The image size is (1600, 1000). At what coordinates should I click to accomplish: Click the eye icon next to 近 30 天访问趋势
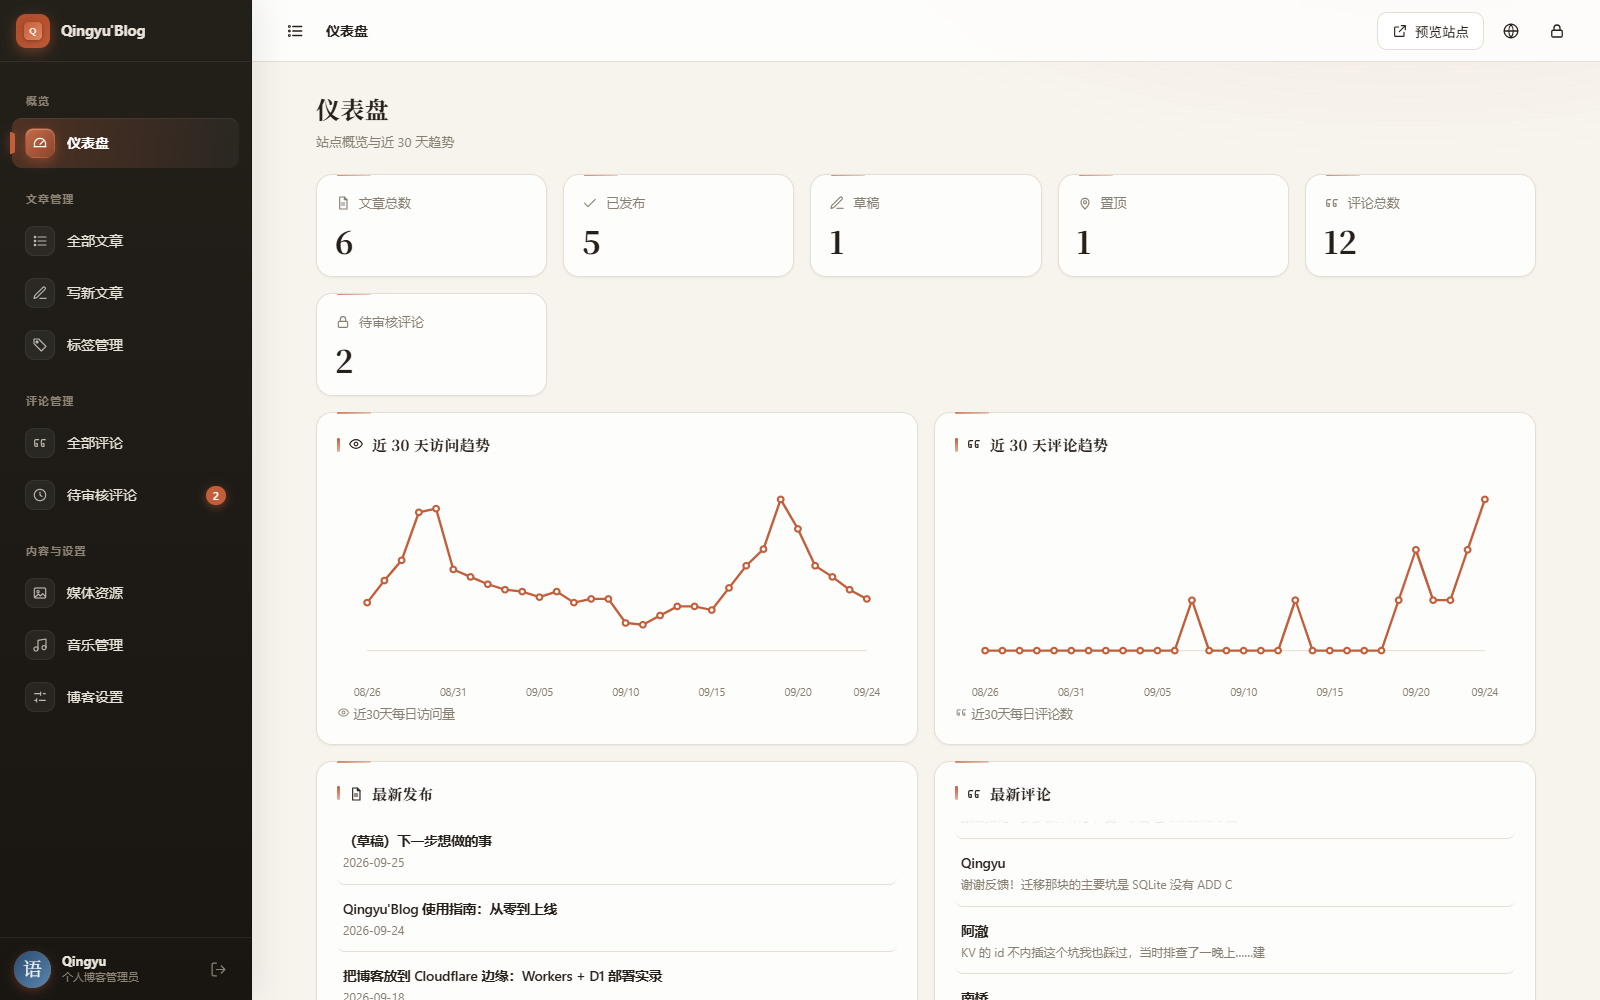[356, 444]
